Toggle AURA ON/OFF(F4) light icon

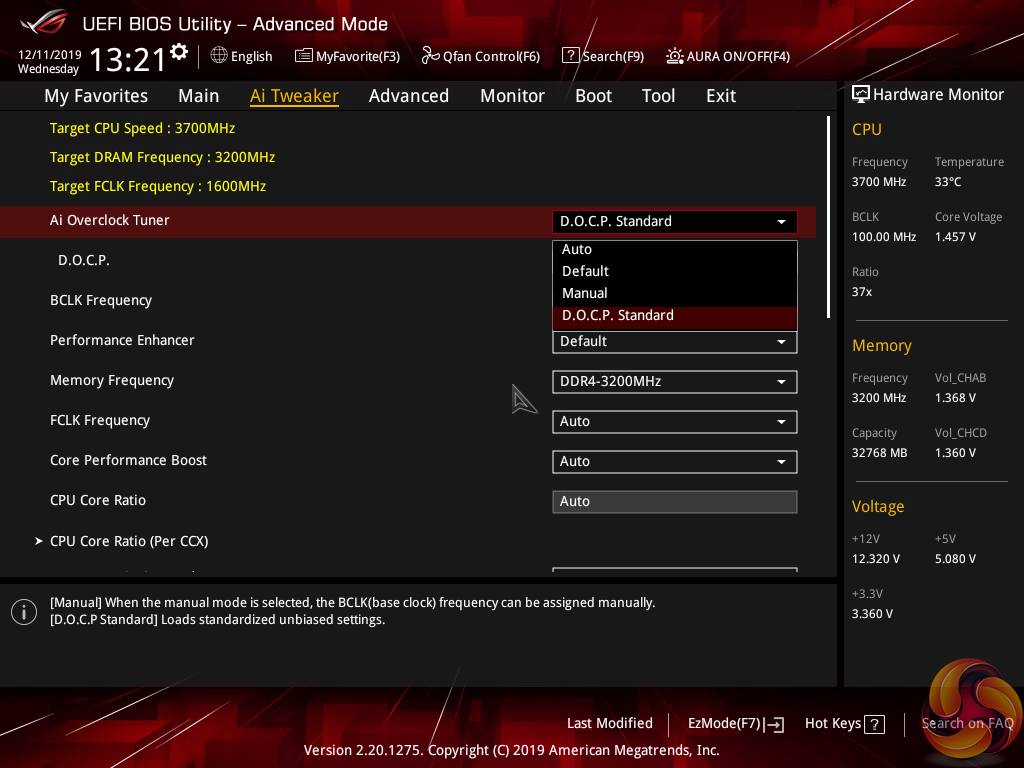point(675,56)
